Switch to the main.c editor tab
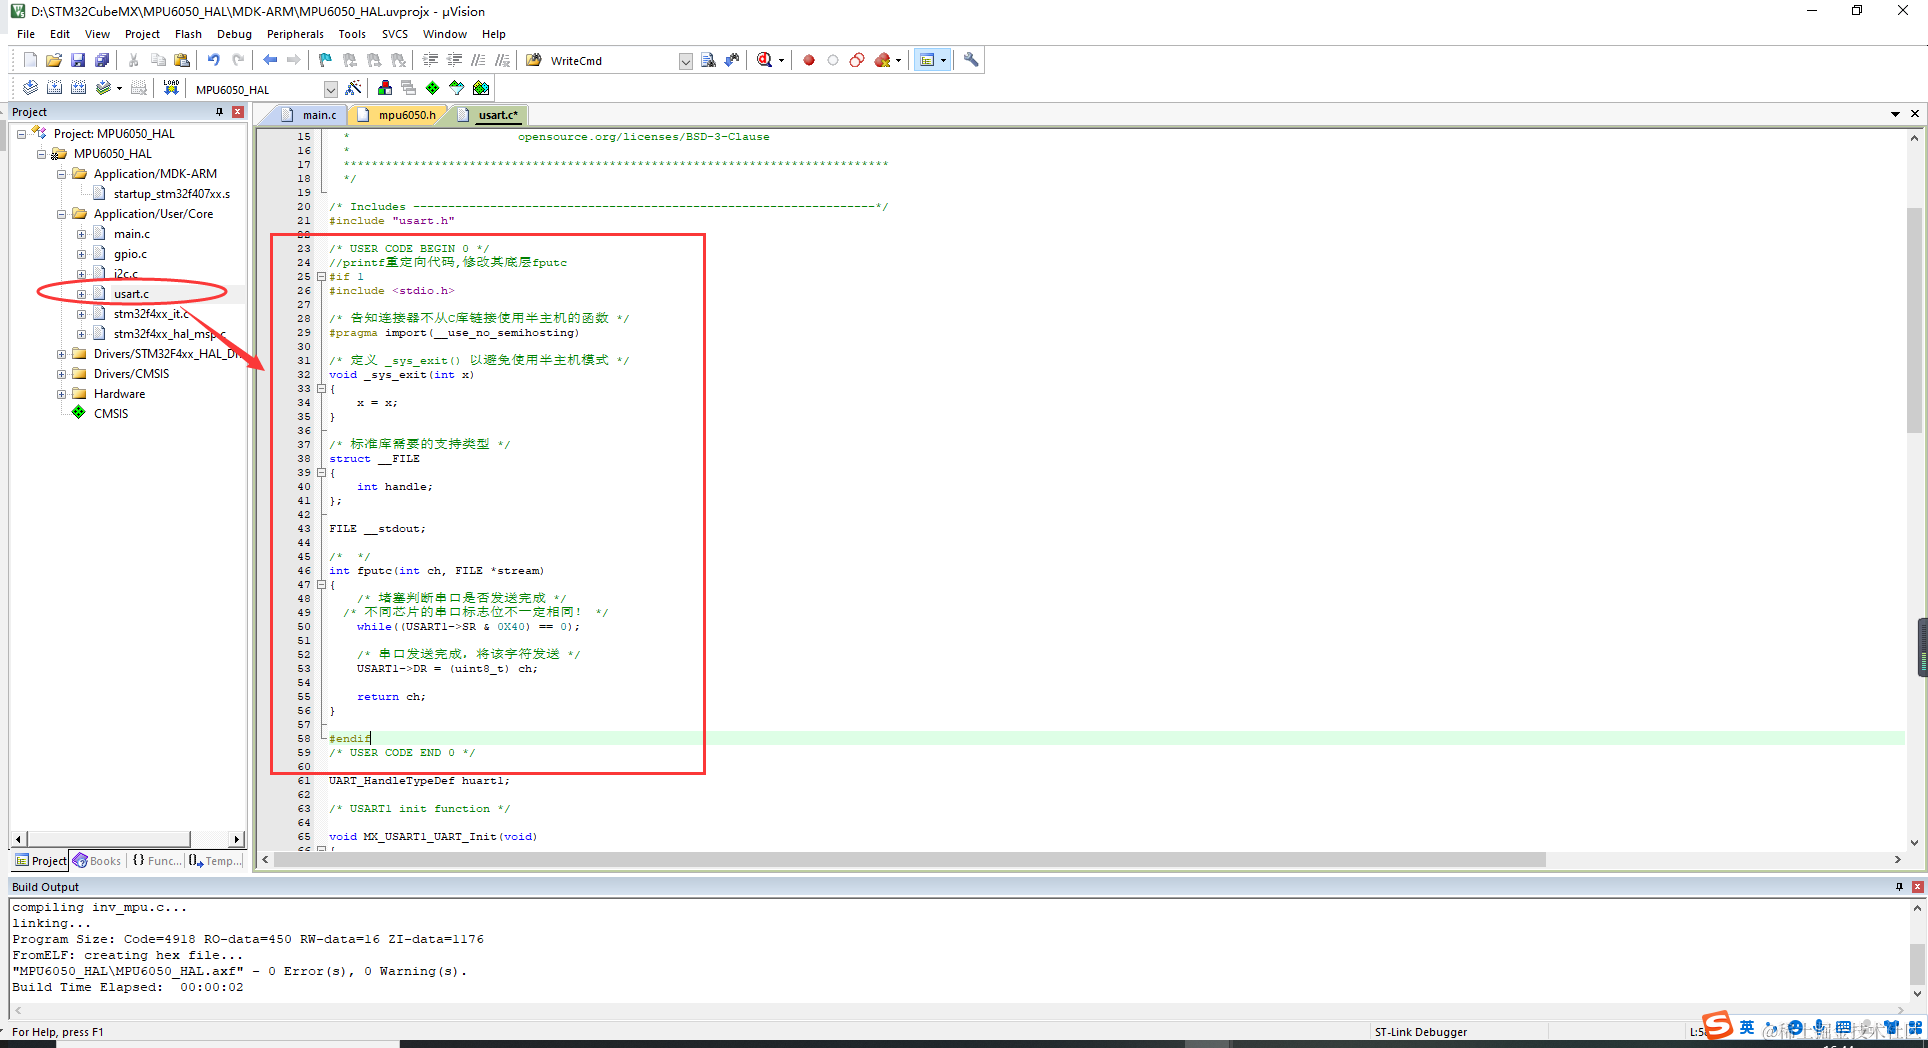 (x=309, y=115)
